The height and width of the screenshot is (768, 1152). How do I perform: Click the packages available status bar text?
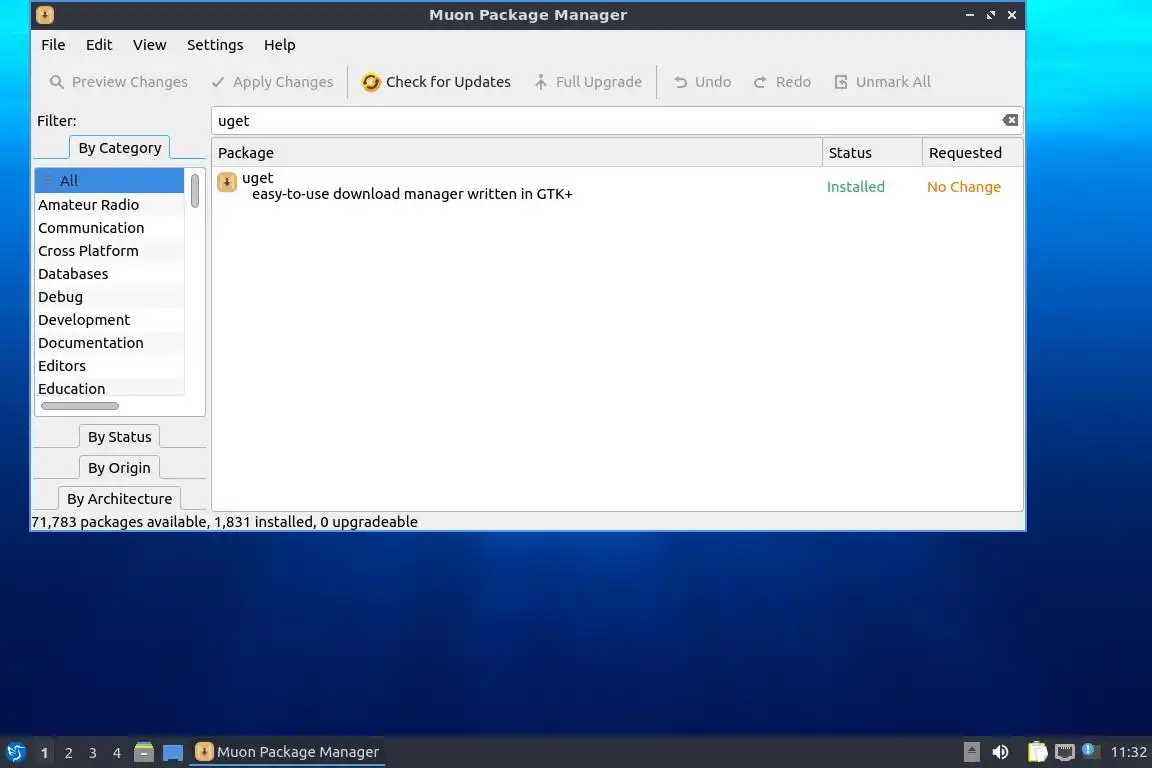(x=224, y=522)
